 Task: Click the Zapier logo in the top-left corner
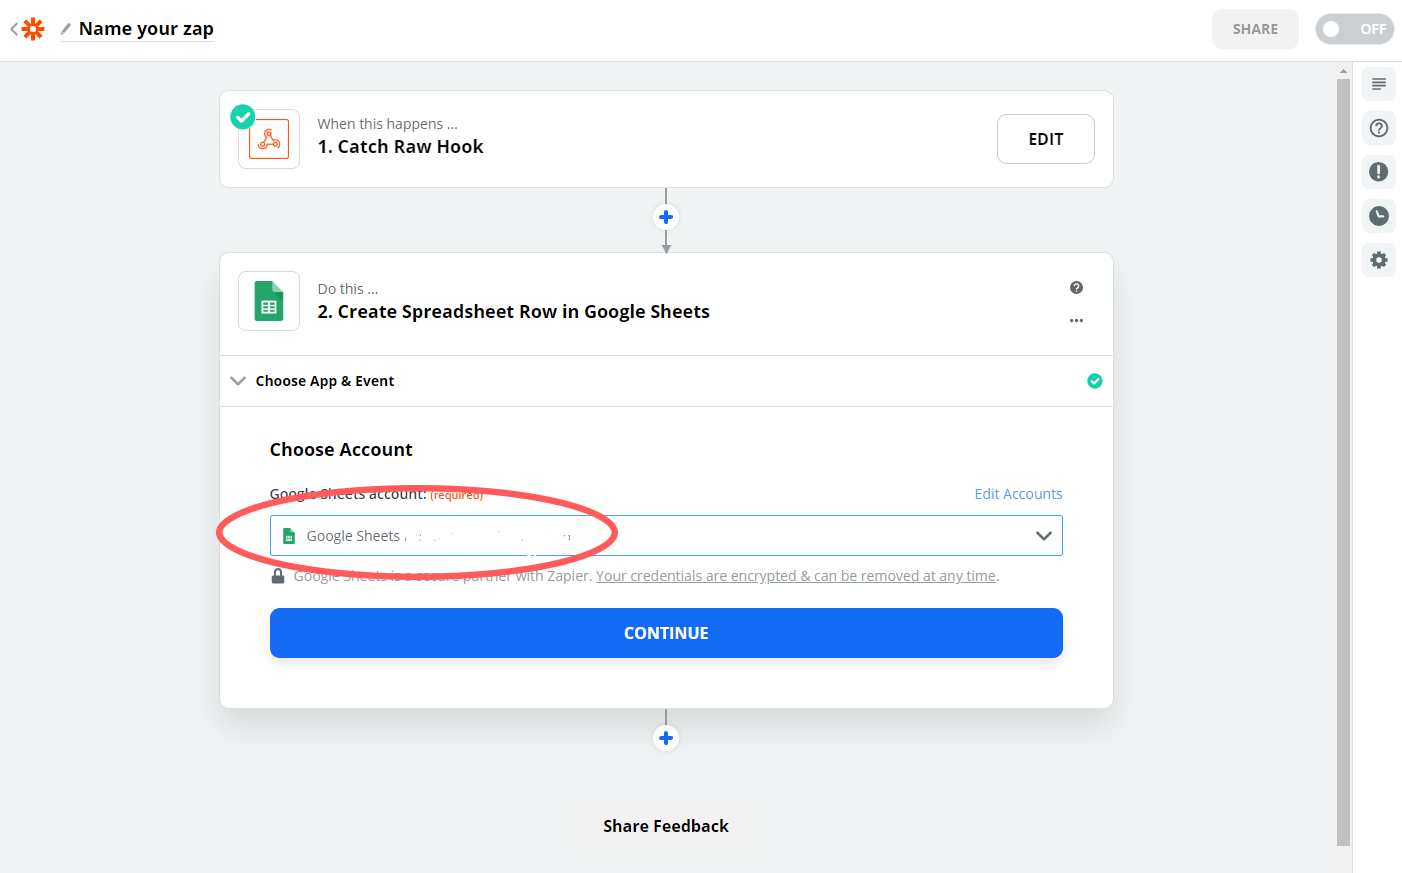click(31, 28)
